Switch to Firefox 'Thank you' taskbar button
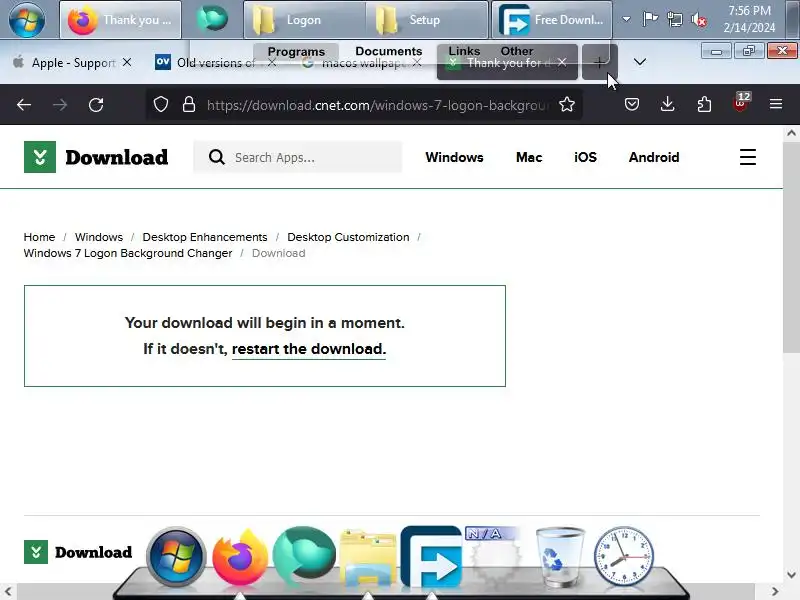800x600 pixels. tap(120, 20)
